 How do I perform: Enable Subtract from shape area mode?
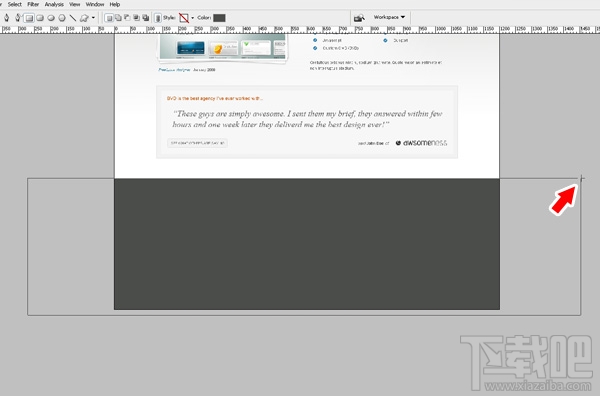tap(127, 18)
